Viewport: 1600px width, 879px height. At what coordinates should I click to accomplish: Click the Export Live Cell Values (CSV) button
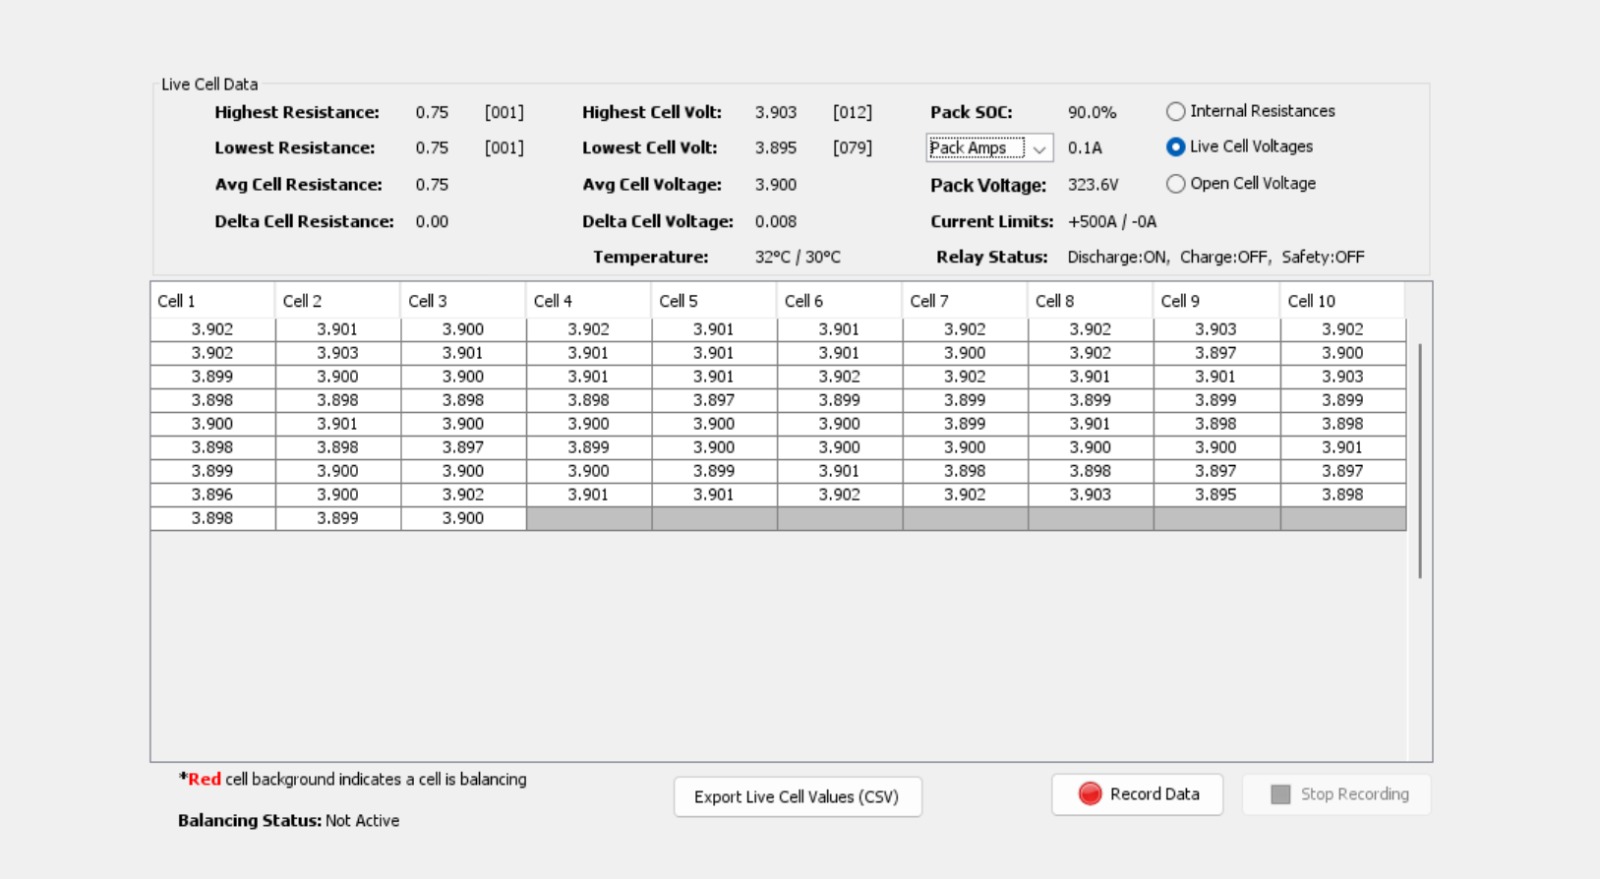pyautogui.click(x=797, y=797)
